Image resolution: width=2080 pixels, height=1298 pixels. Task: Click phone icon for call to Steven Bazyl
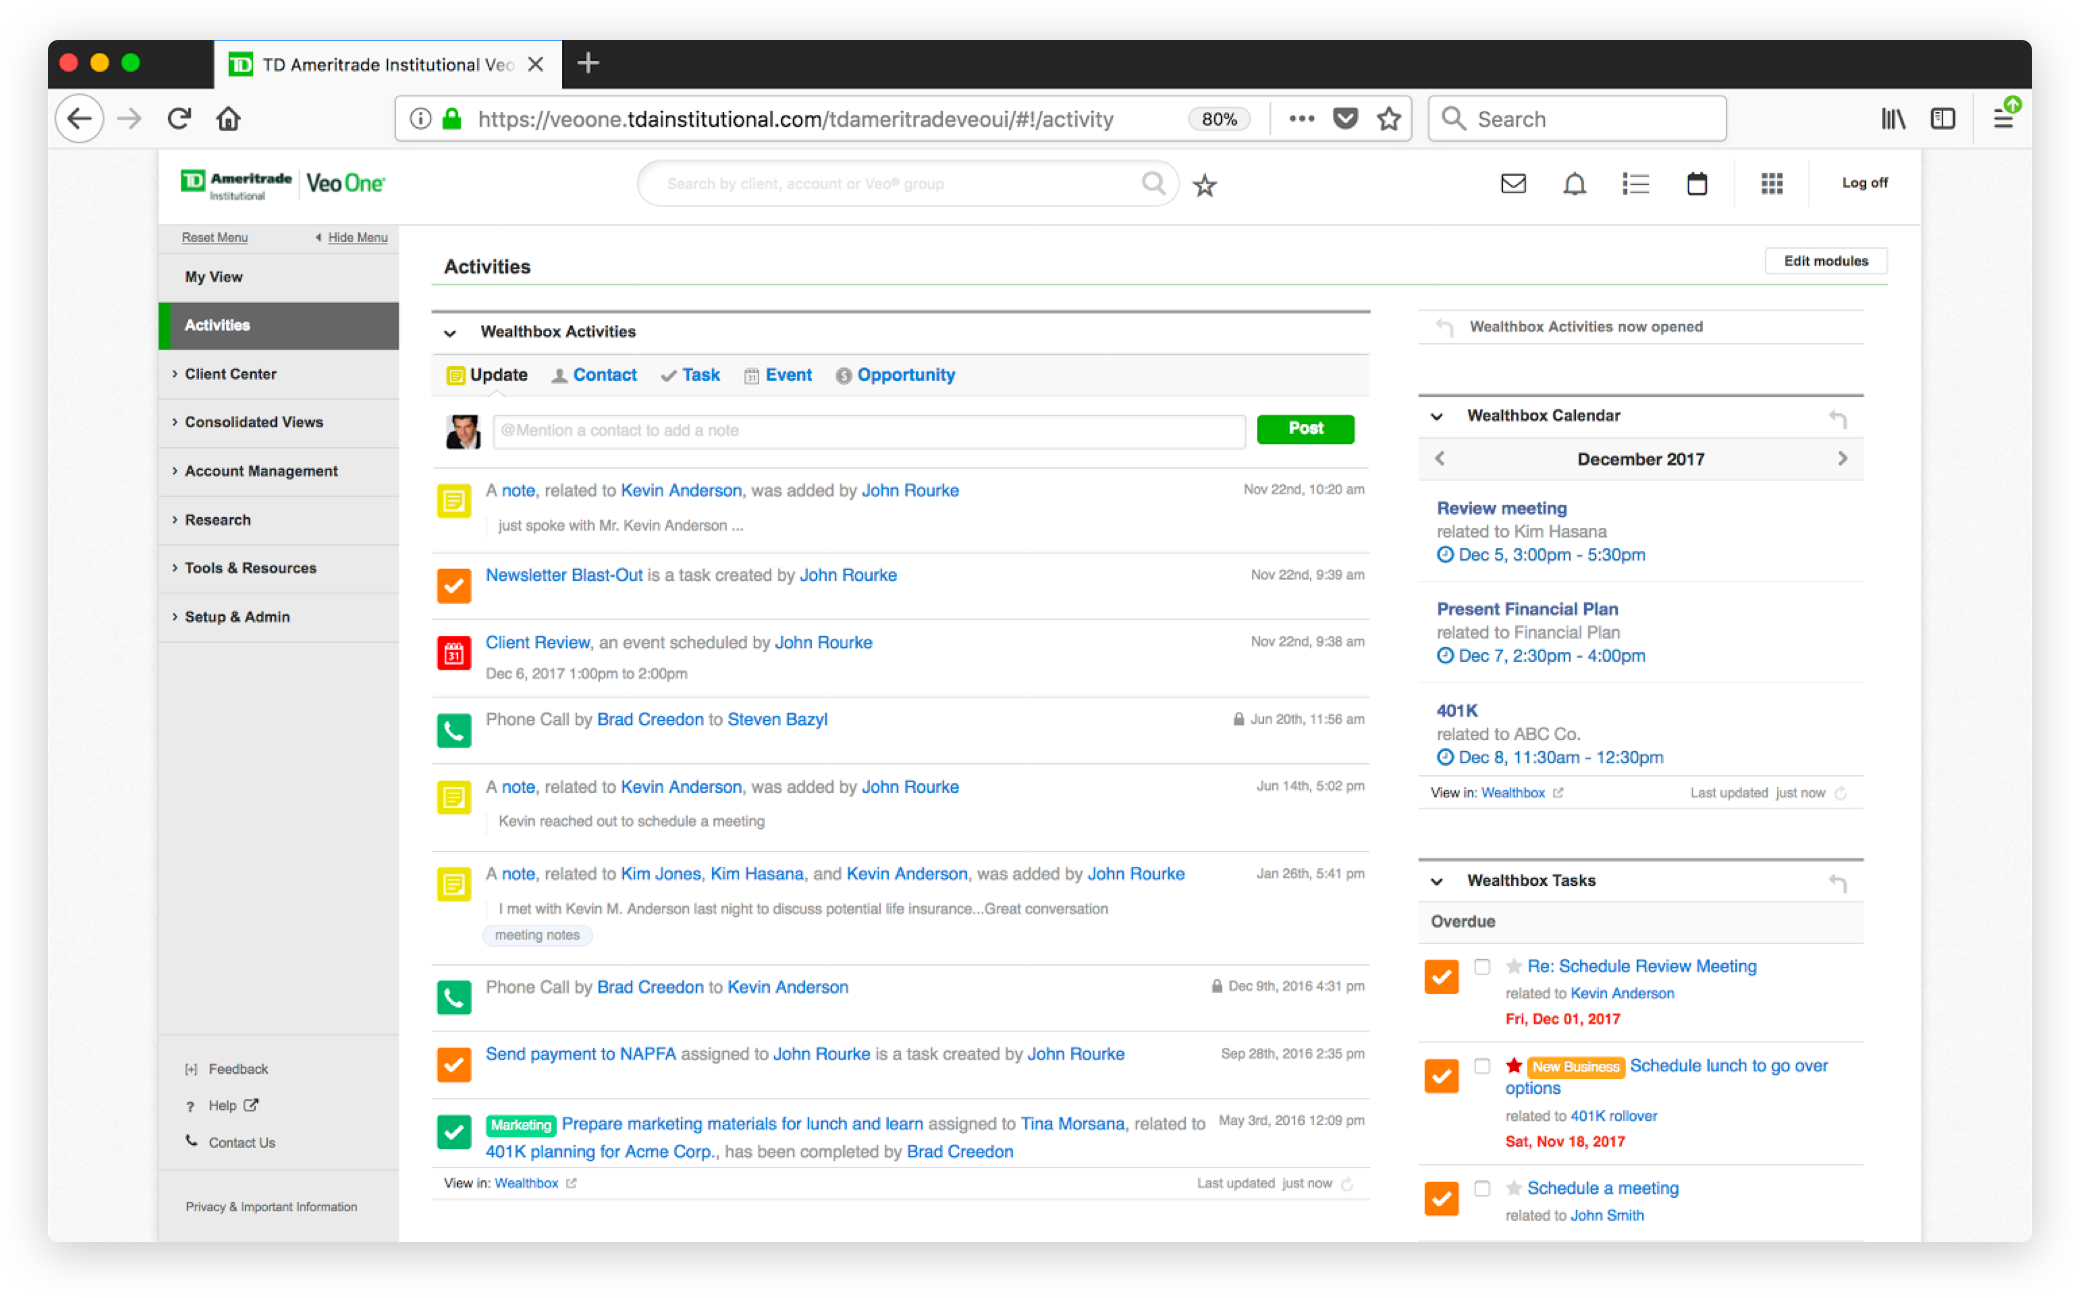tap(454, 730)
